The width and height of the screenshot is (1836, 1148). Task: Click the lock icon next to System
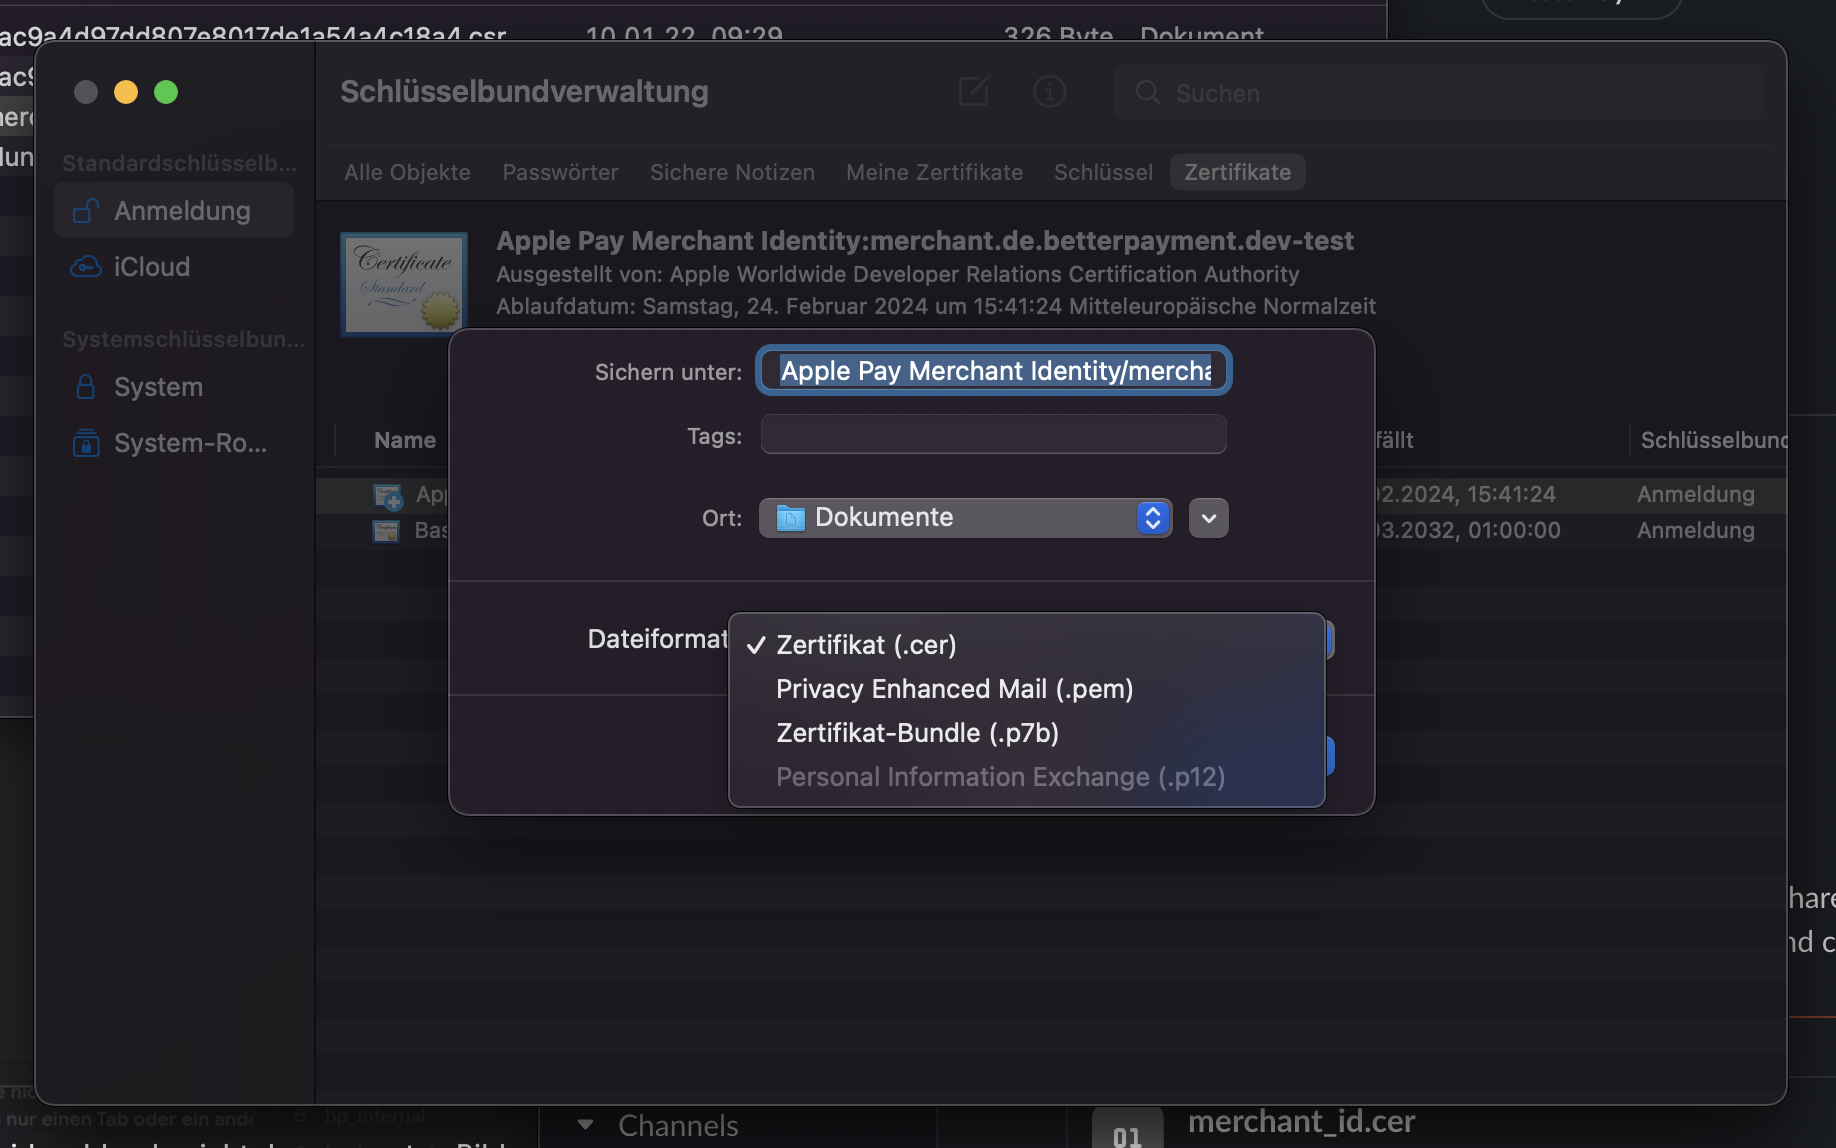[85, 386]
